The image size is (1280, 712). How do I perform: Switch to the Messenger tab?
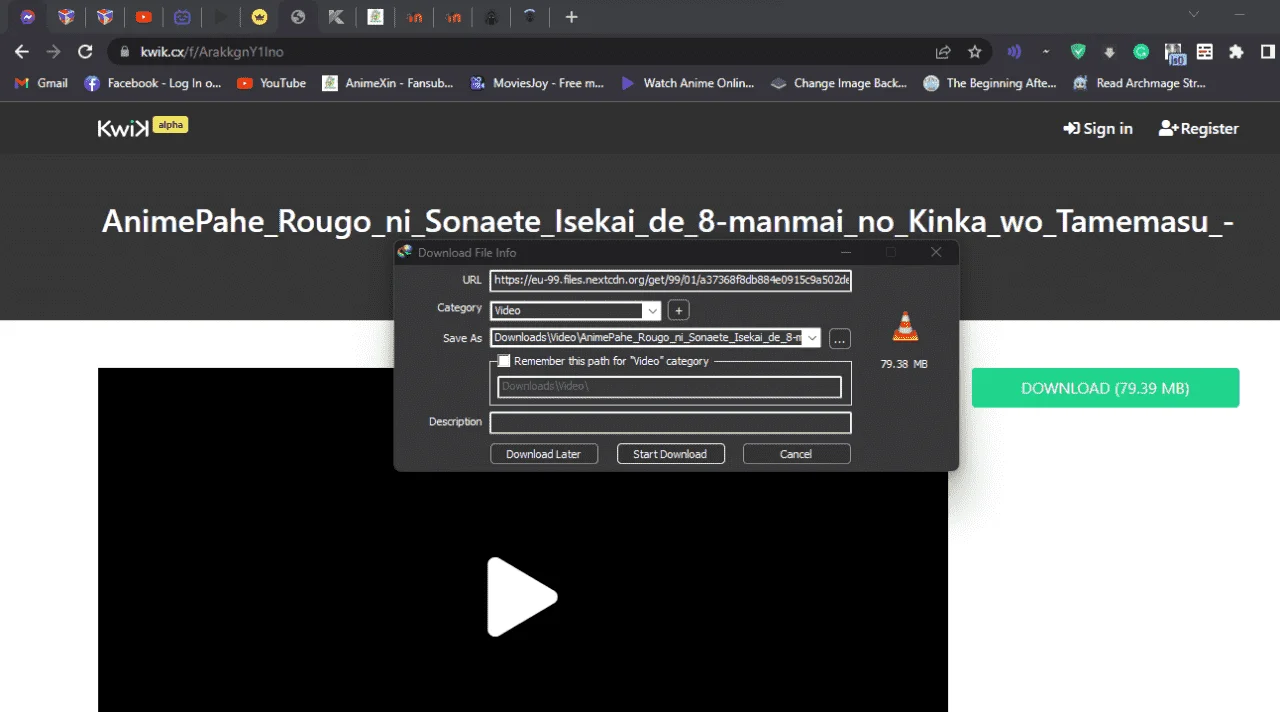coord(28,17)
